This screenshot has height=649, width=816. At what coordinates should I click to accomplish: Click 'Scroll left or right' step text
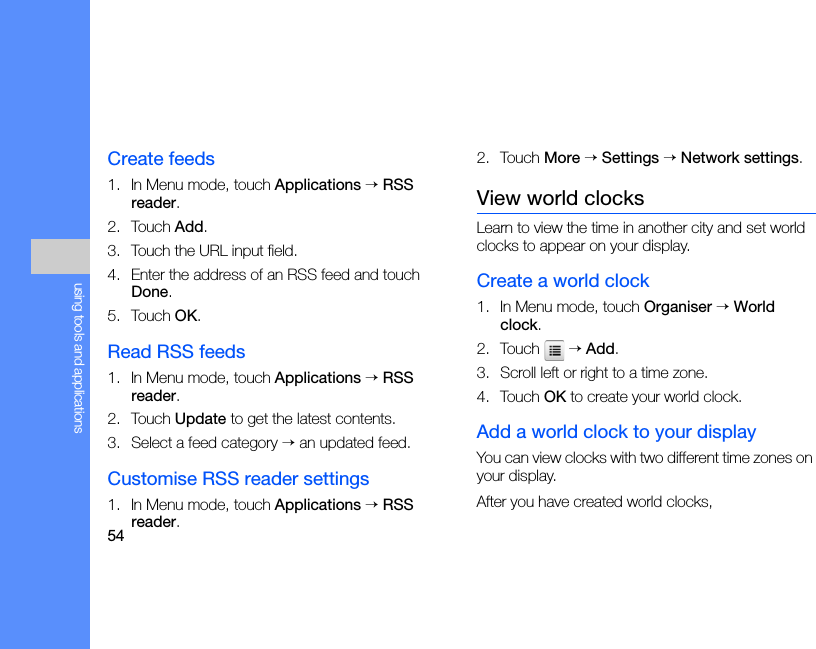point(603,373)
